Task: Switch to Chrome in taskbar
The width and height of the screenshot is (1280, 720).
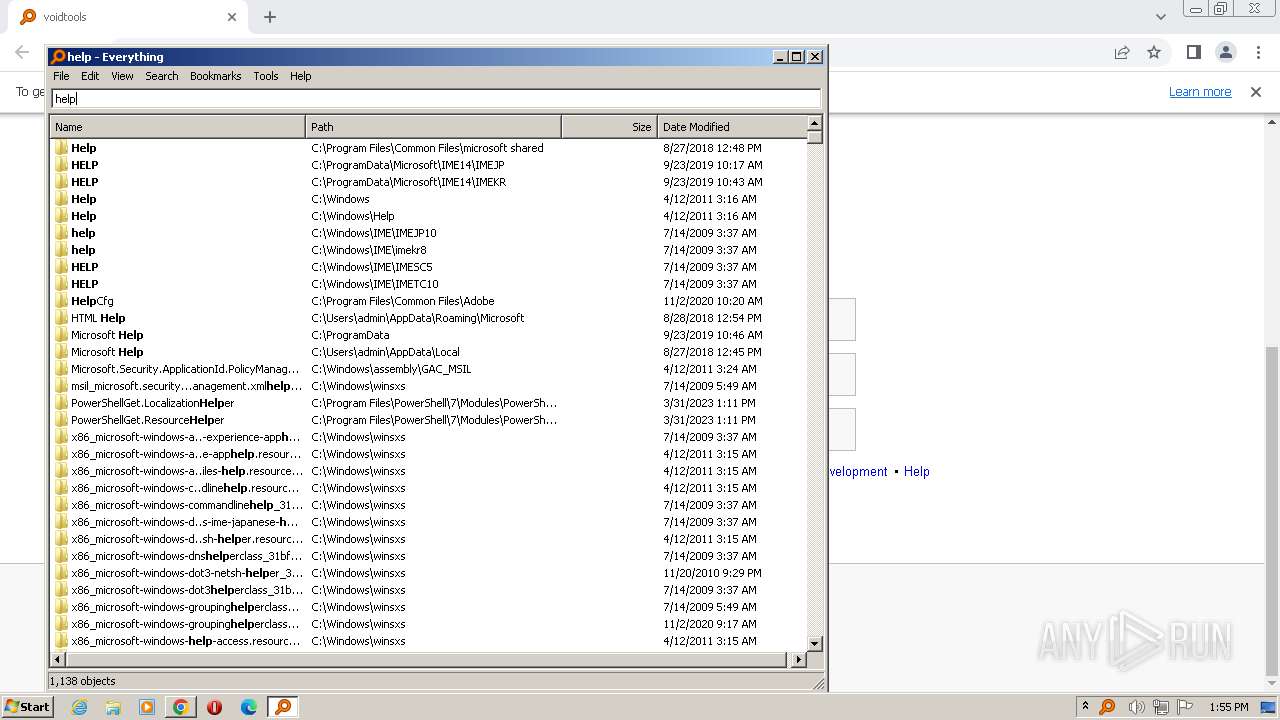Action: click(181, 707)
